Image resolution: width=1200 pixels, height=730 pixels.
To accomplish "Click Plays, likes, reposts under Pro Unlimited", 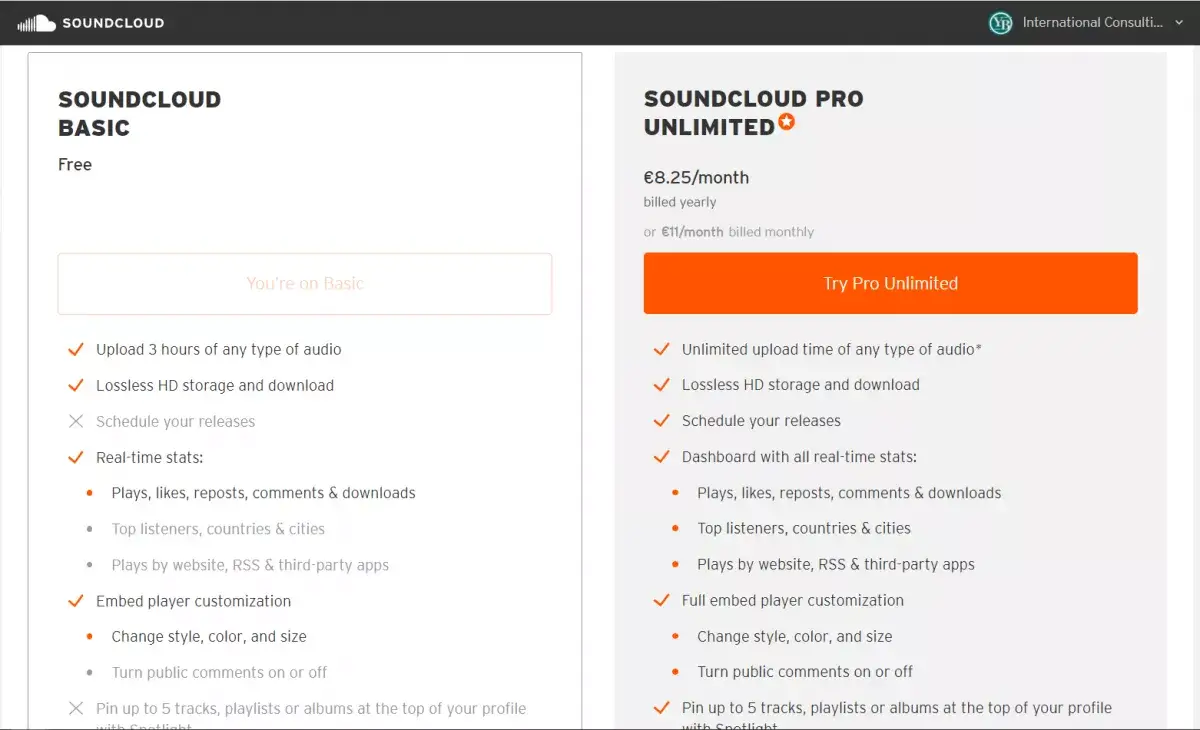I will 850,493.
